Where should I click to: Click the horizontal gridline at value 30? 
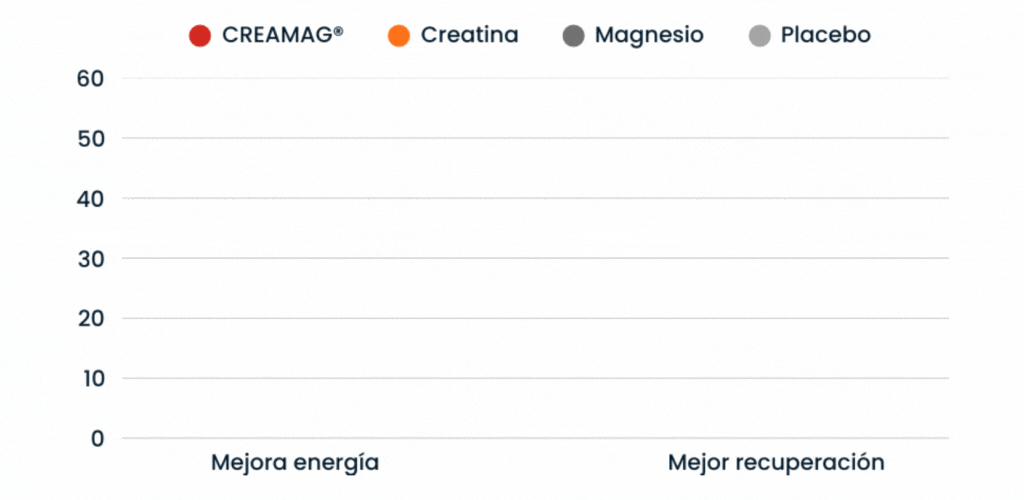point(535,258)
